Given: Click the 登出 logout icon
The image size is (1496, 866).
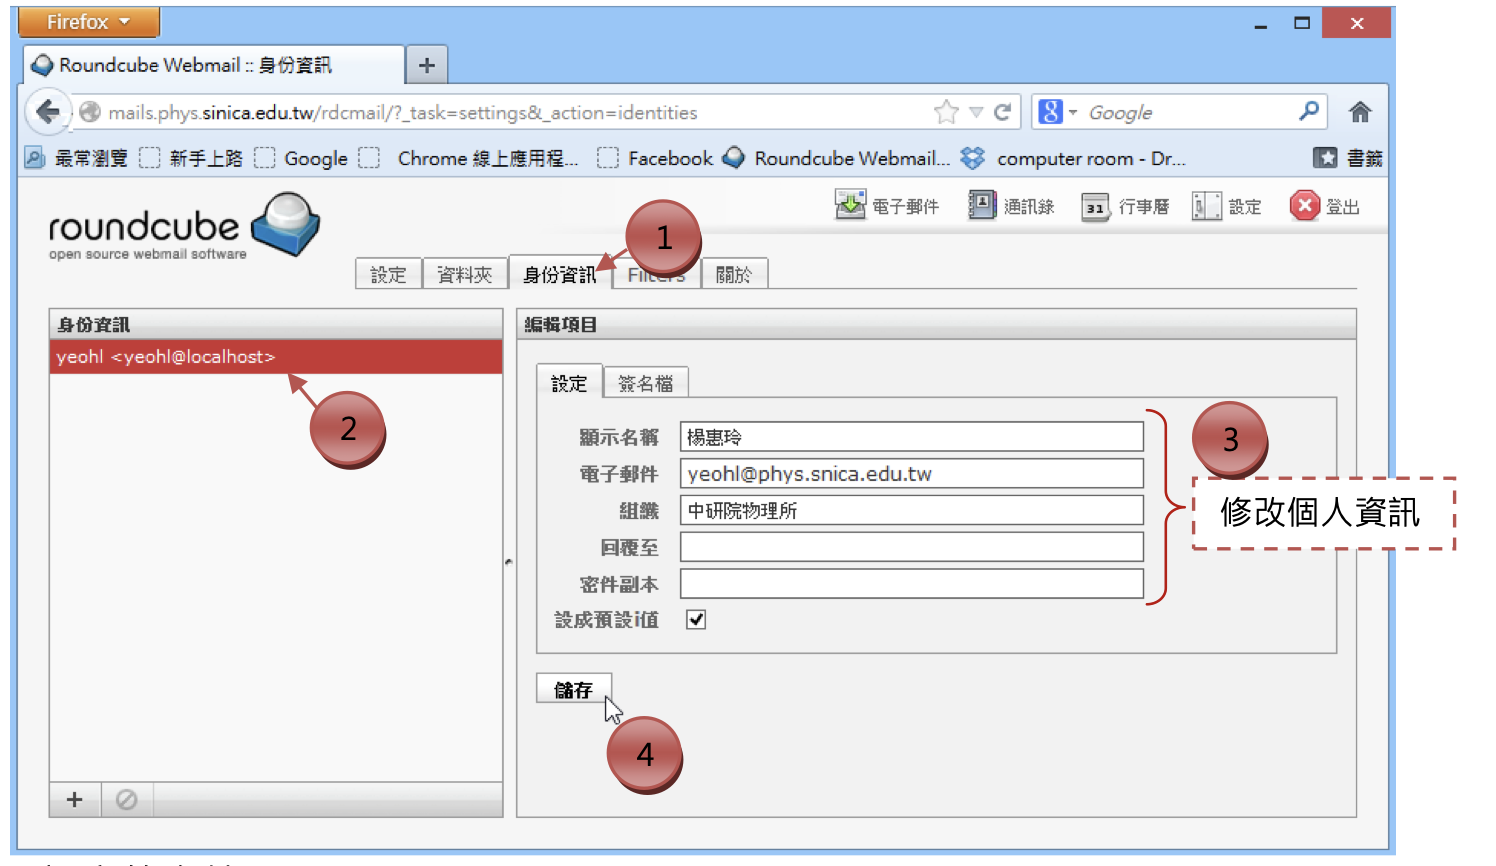Looking at the screenshot, I should pyautogui.click(x=1304, y=206).
